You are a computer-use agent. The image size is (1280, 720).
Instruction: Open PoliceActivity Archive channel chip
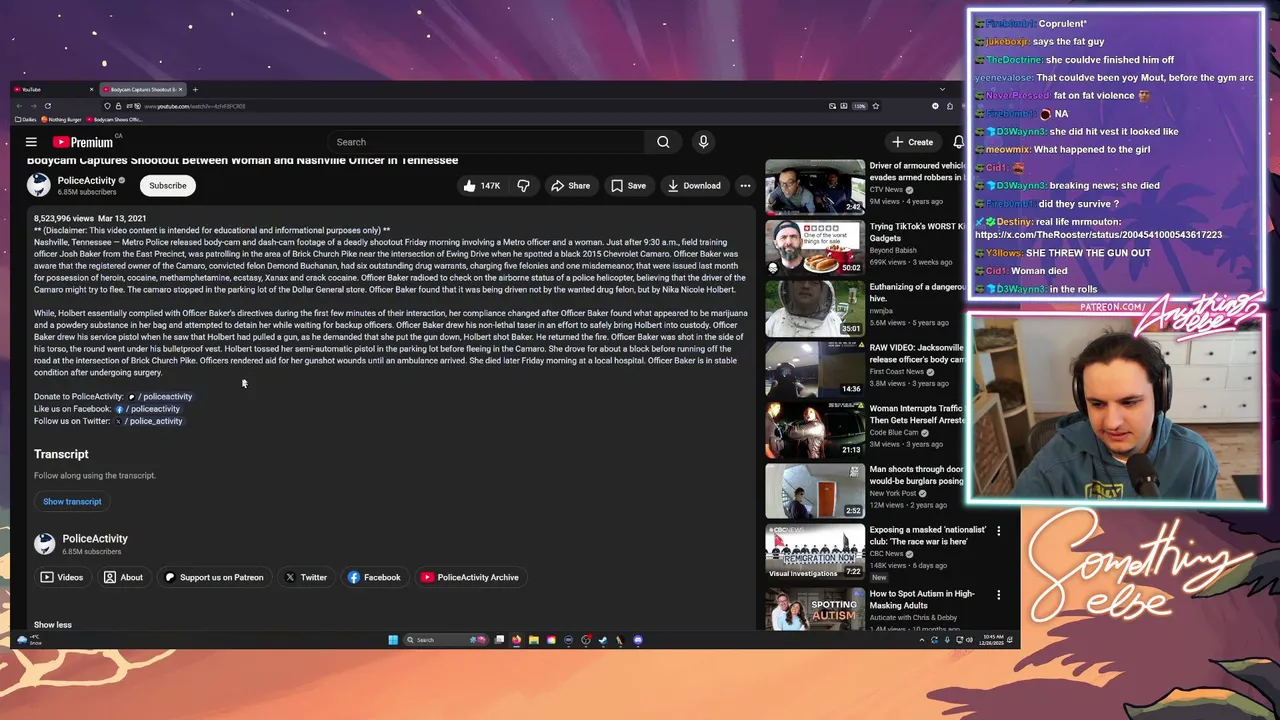click(x=470, y=577)
